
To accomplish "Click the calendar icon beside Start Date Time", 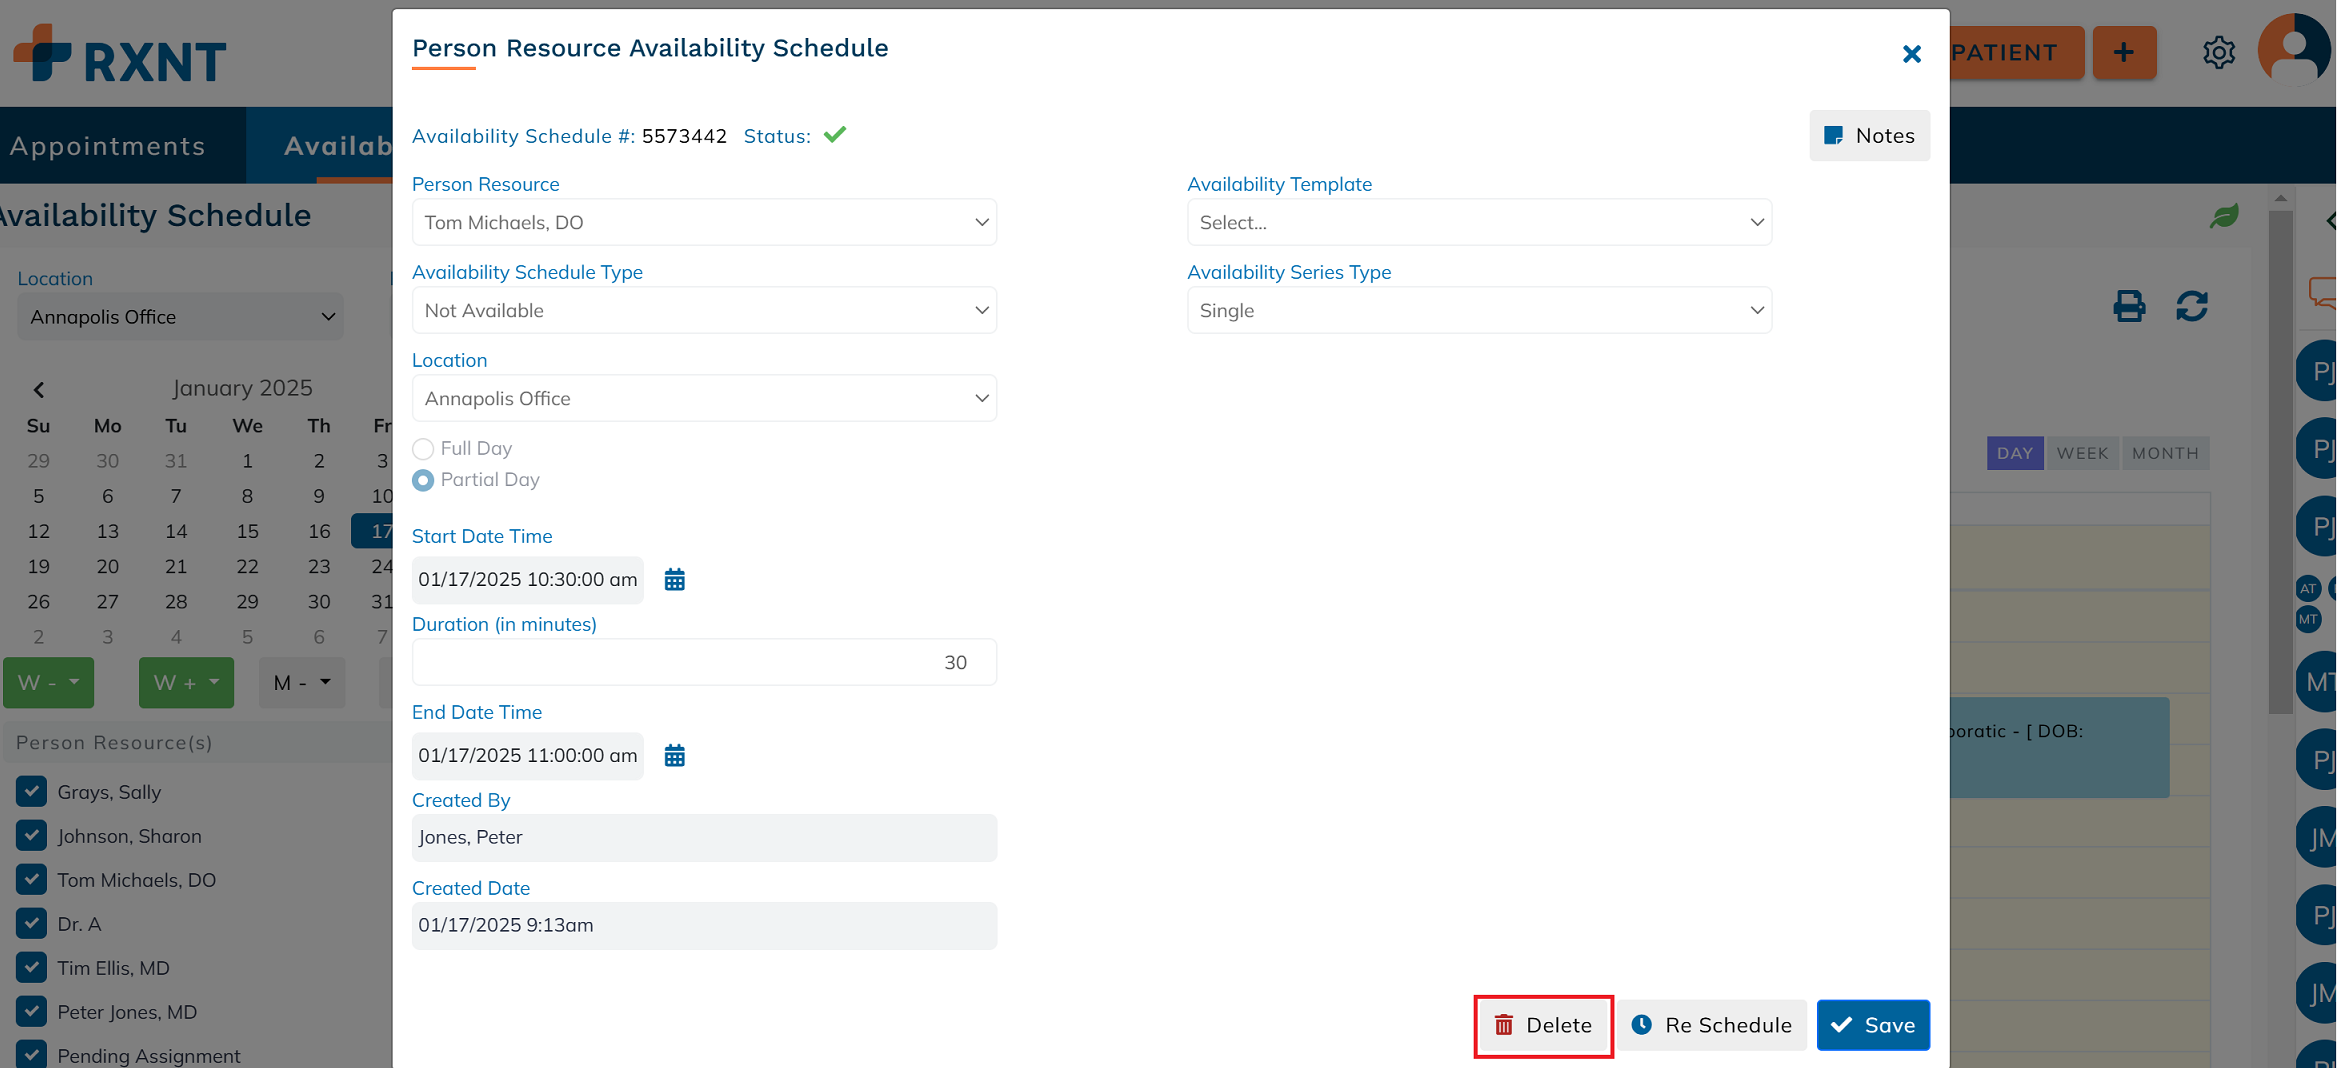I will 675,580.
